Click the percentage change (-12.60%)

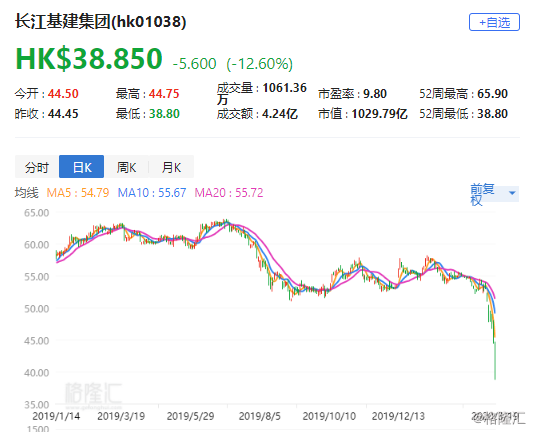click(x=260, y=64)
